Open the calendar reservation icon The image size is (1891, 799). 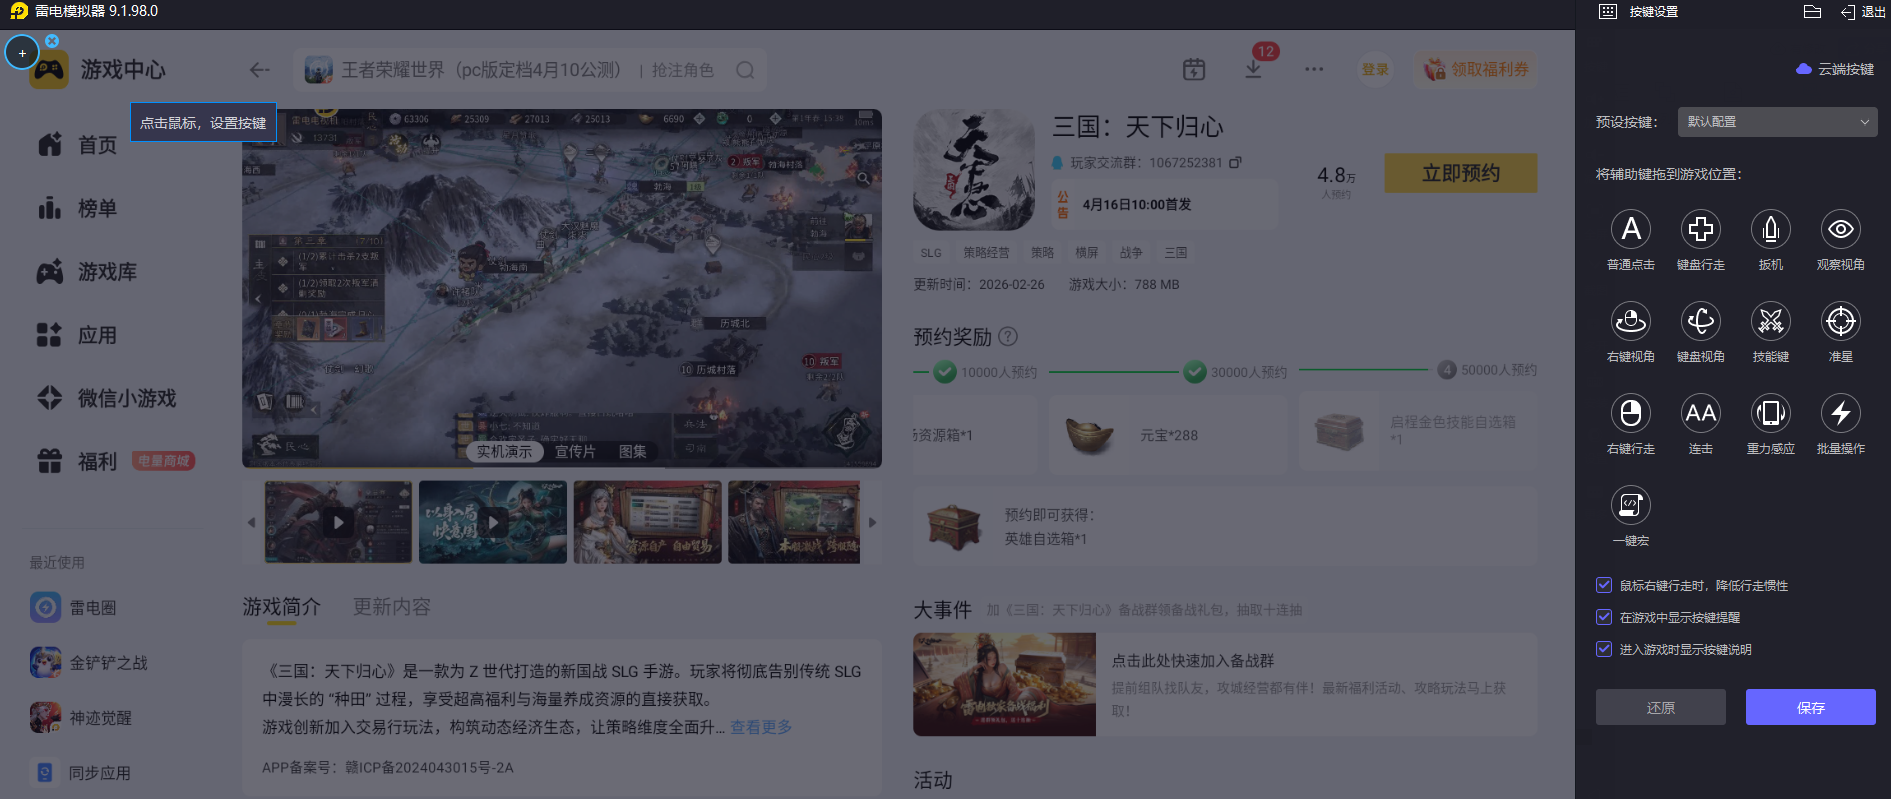(1194, 69)
